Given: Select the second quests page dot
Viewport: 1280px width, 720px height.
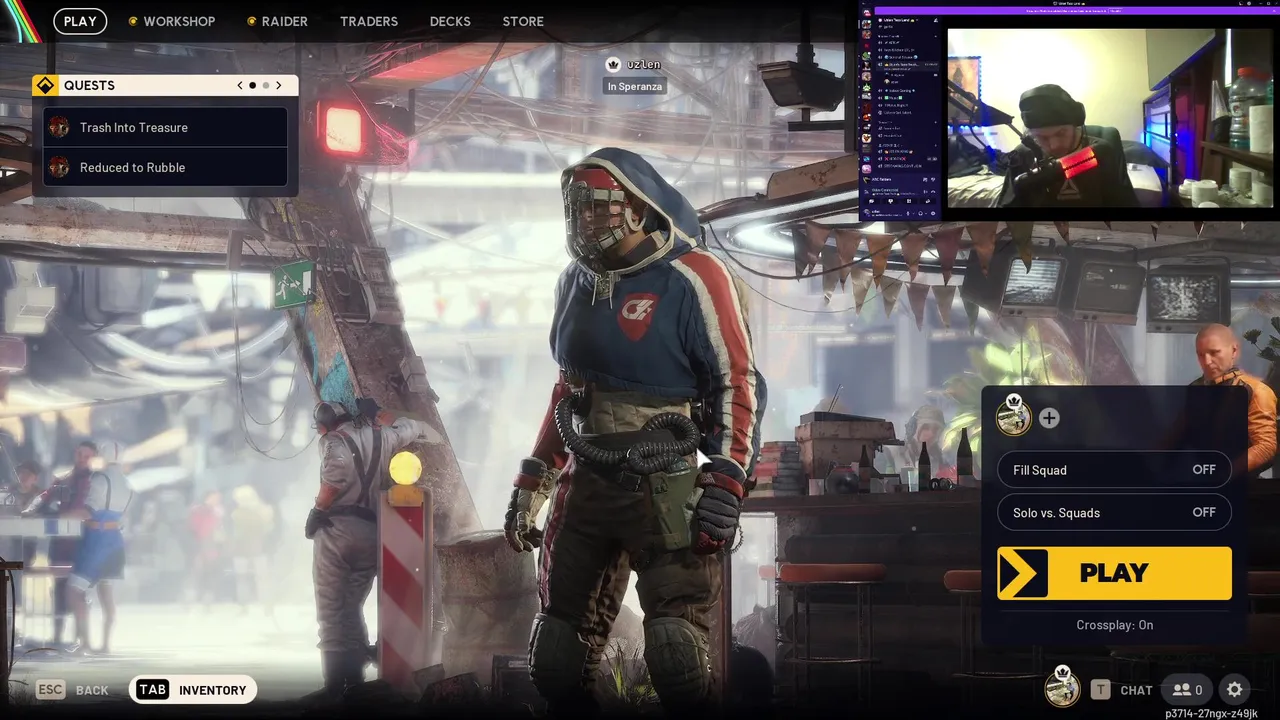Looking at the screenshot, I should point(265,86).
